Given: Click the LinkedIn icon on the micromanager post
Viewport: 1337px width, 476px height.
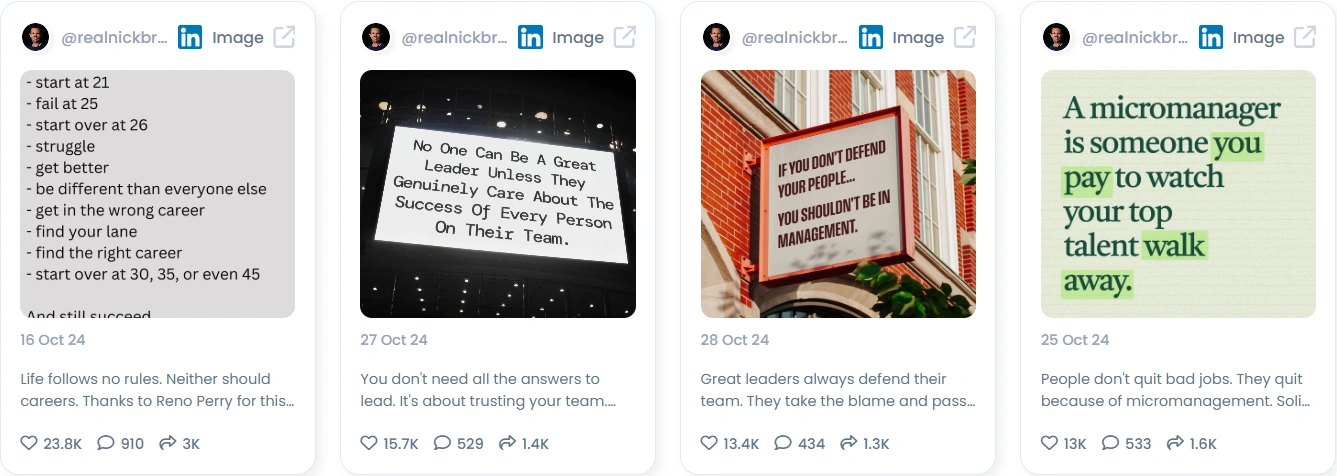Looking at the screenshot, I should point(1211,37).
